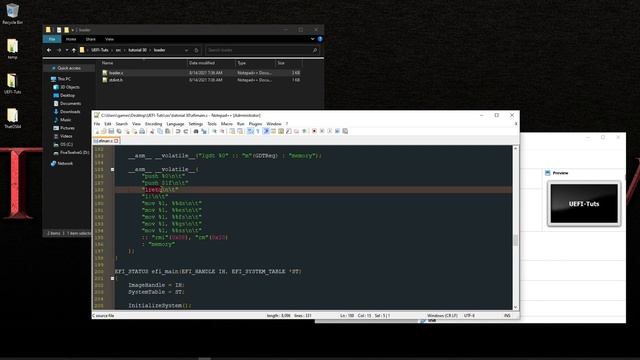This screenshot has height=360, width=640.
Task: Open the Notepad++ File menu
Action: [97, 124]
